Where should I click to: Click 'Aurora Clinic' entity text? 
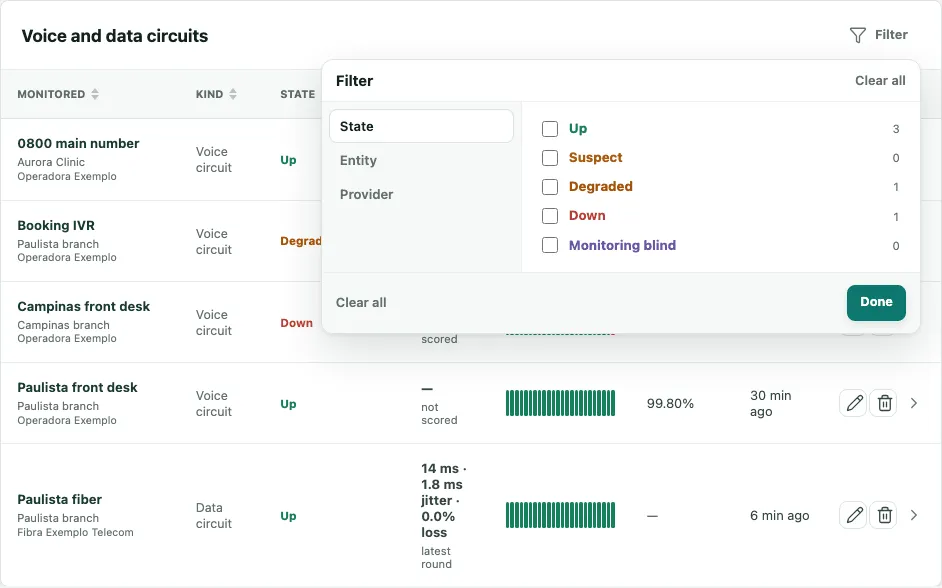51,162
